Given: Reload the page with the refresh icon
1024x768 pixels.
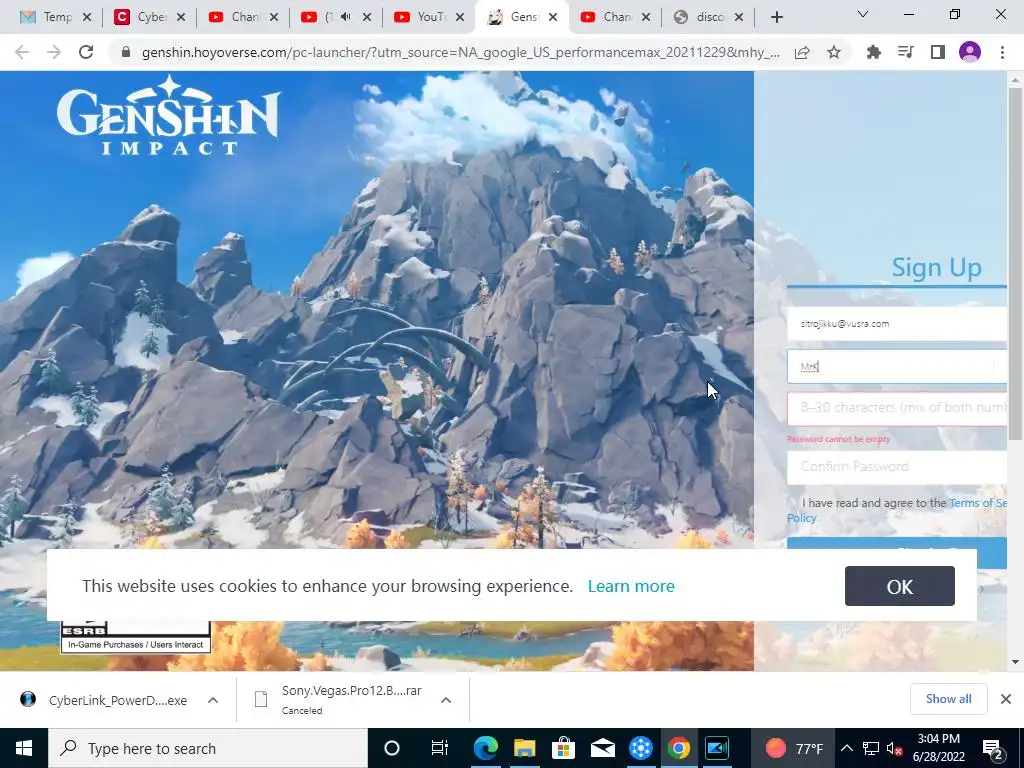Looking at the screenshot, I should tap(86, 52).
